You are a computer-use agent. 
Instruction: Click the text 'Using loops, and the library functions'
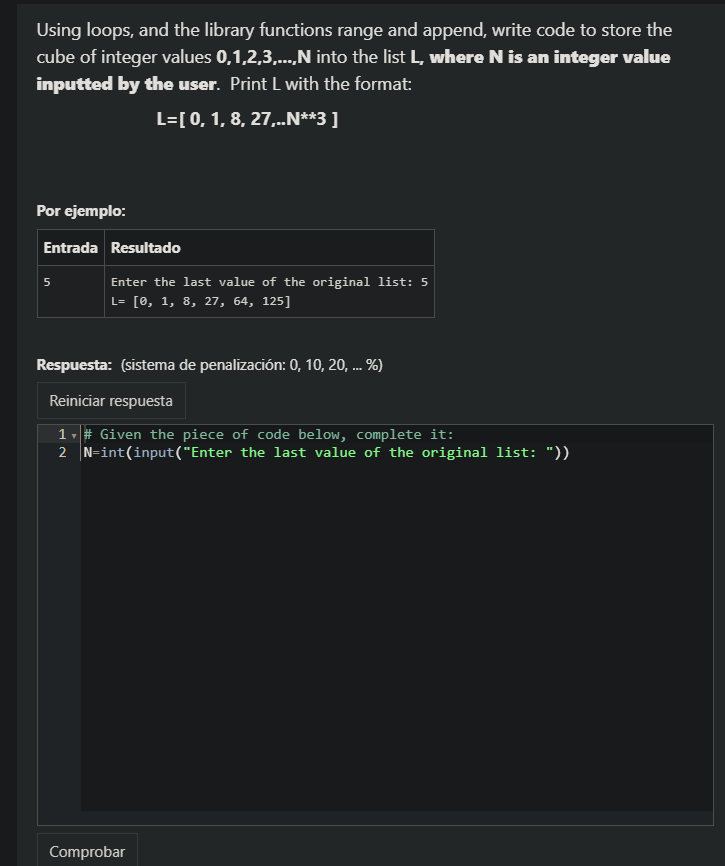[184, 30]
